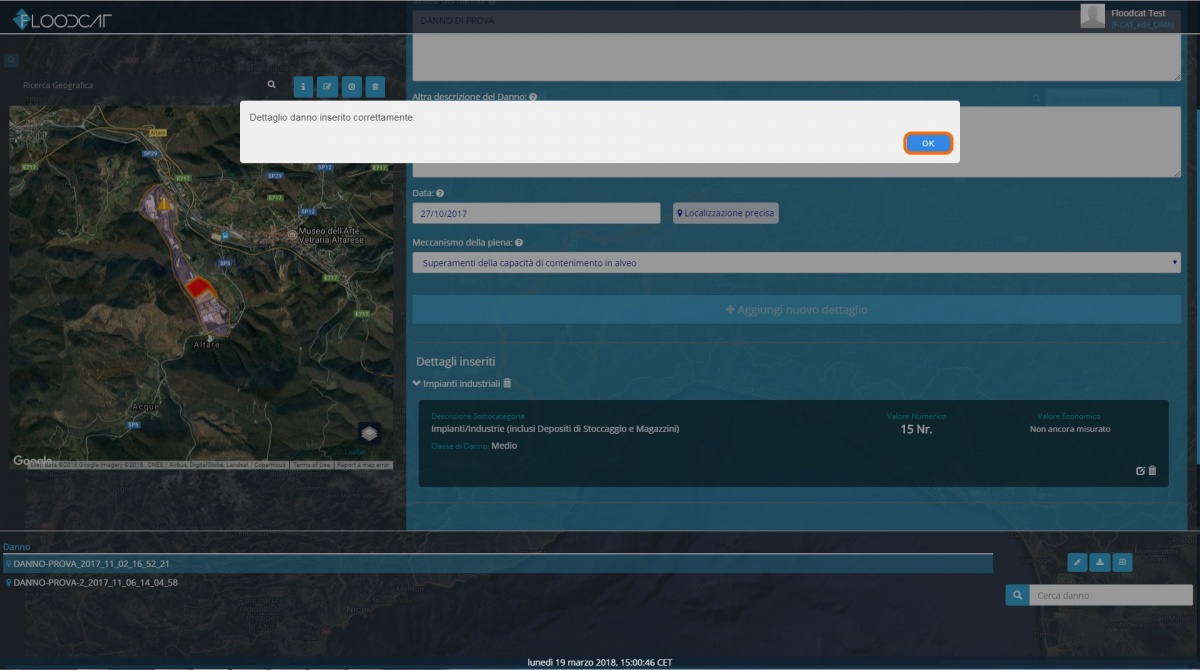
Task: Click the help icon beside Data
Action: pos(440,193)
